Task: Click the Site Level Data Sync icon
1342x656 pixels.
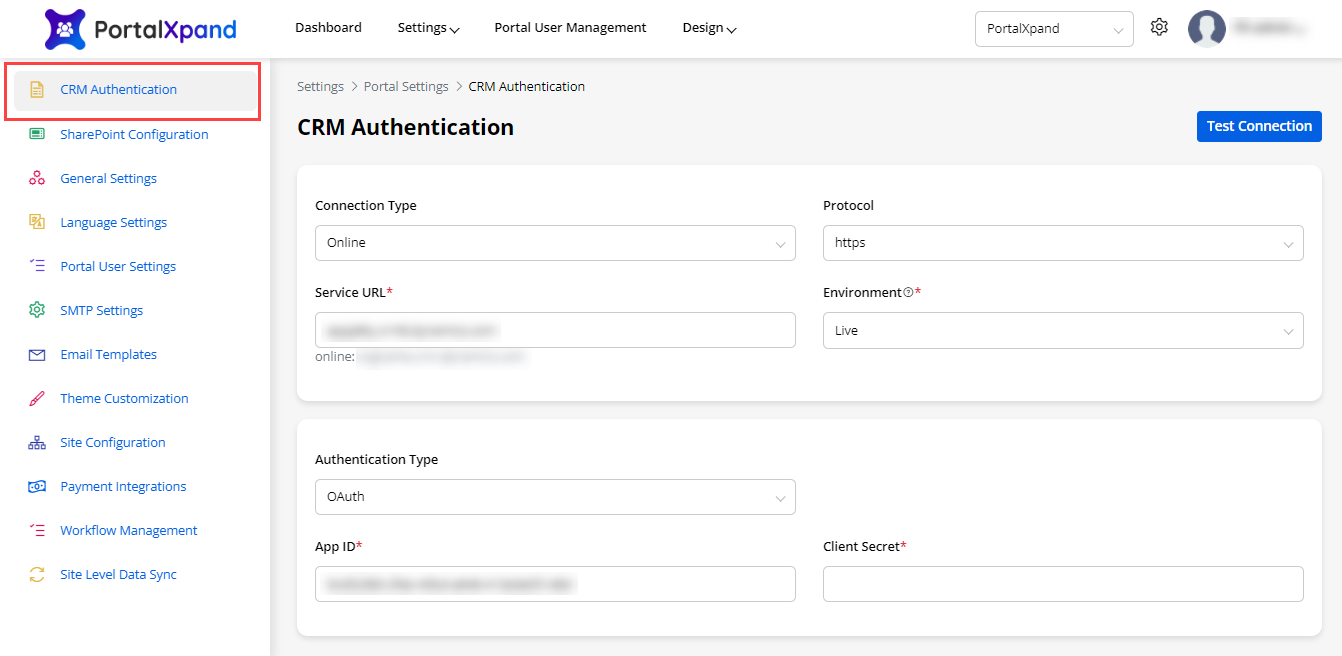Action: point(37,574)
